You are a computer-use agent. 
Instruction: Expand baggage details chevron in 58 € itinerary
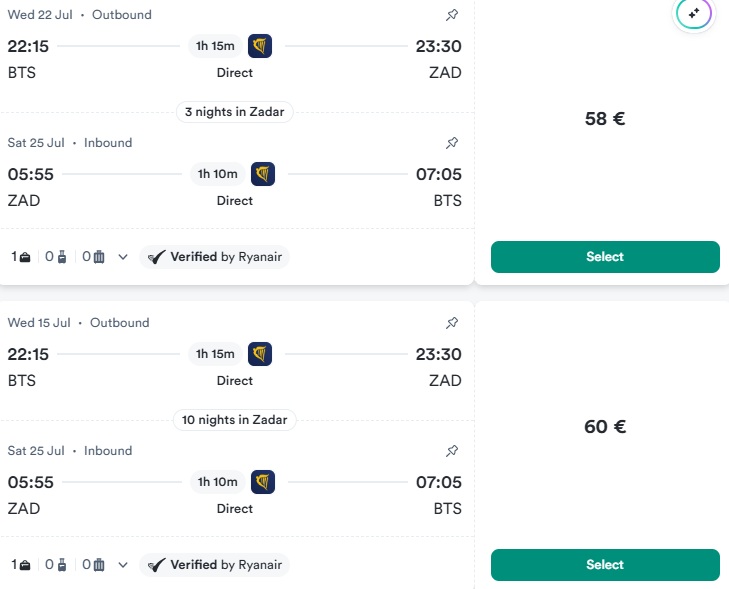(x=123, y=257)
